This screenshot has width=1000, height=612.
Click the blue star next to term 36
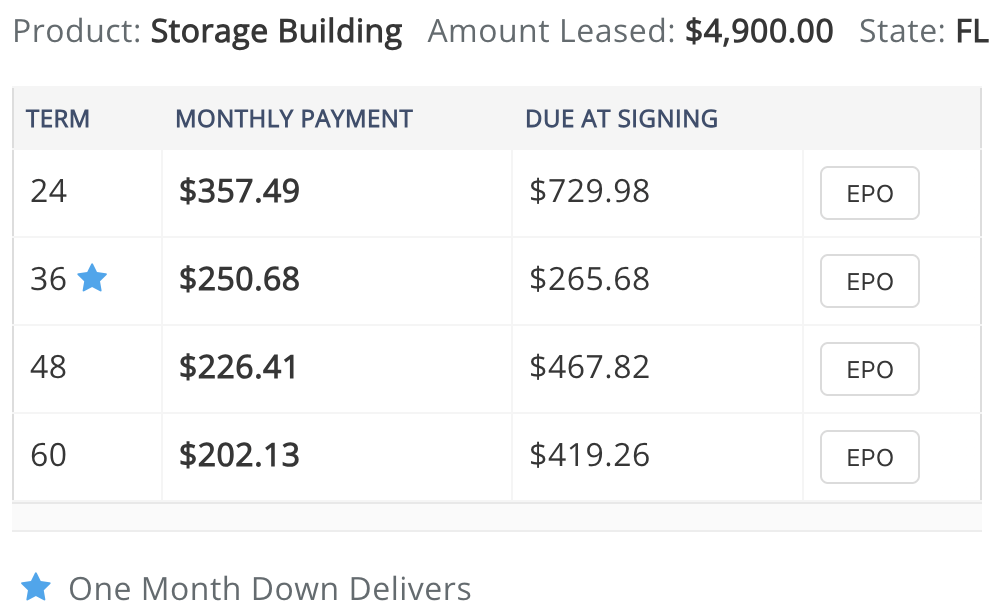(92, 278)
